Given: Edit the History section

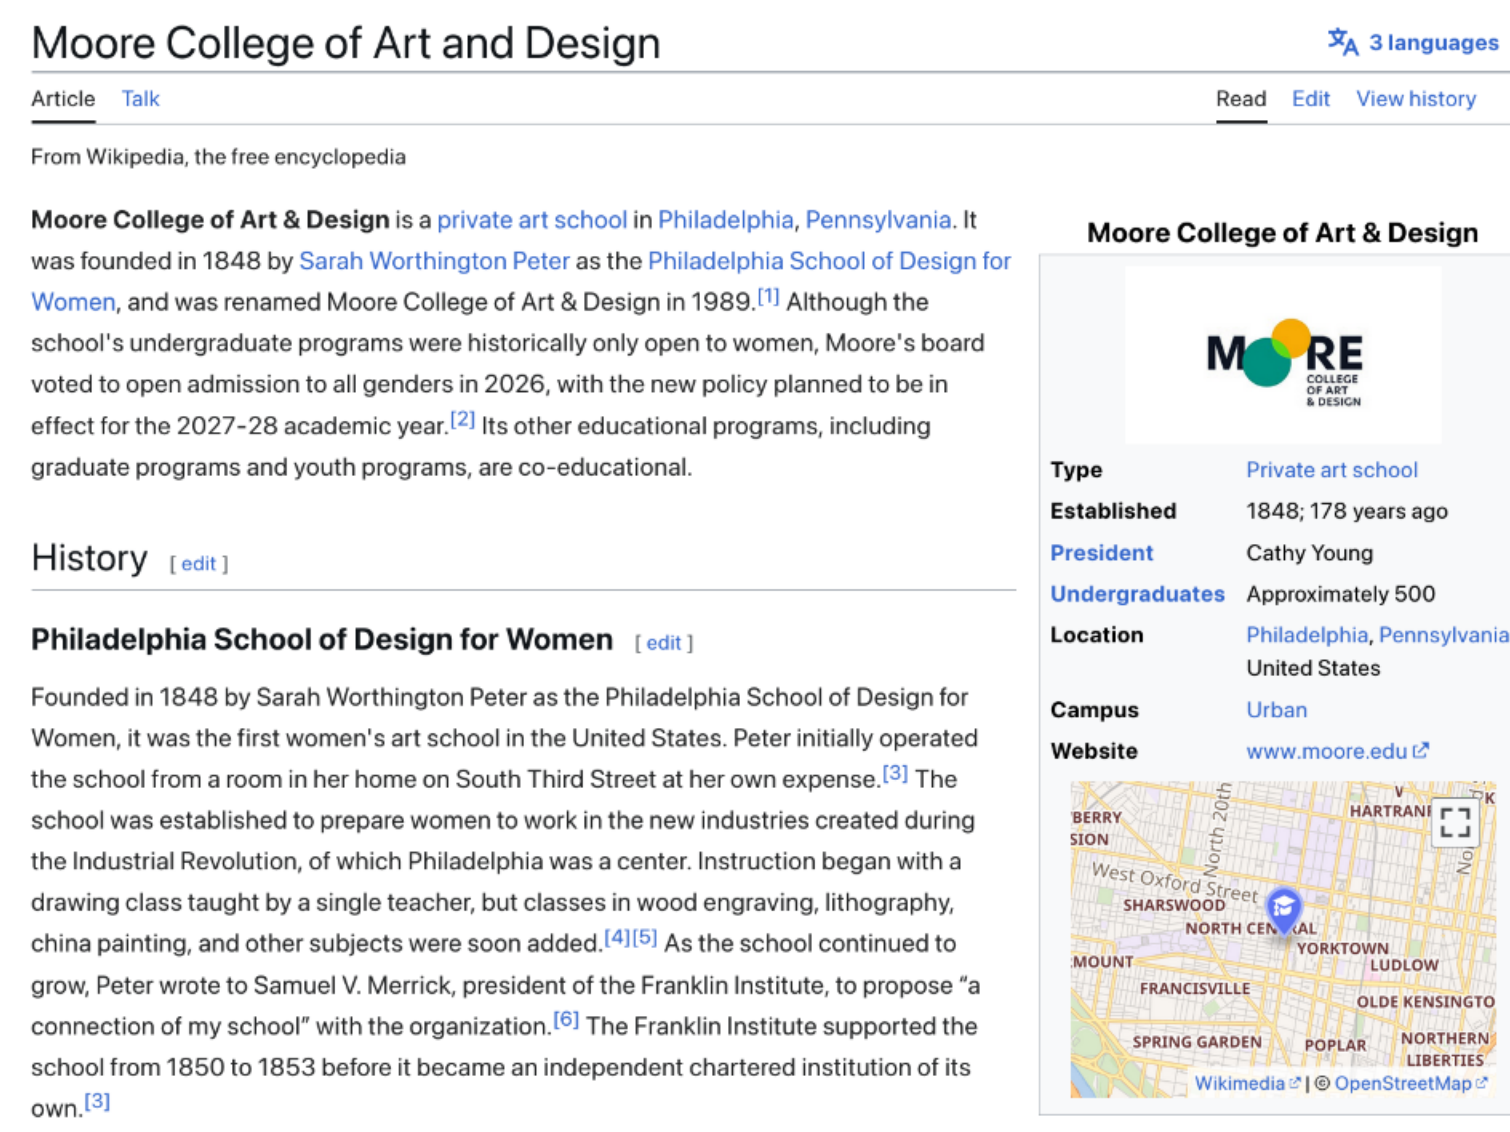Looking at the screenshot, I should coord(198,563).
